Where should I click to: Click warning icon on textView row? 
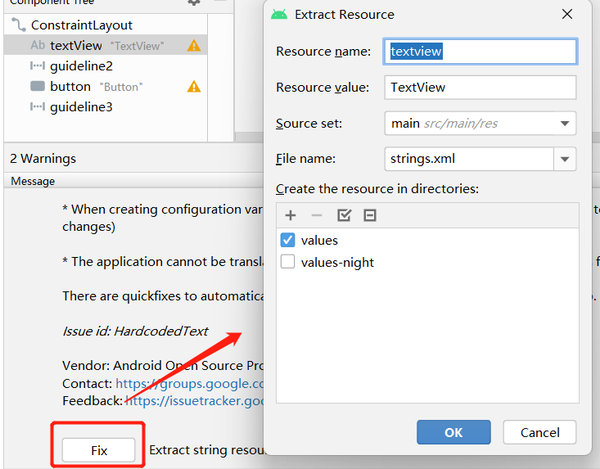coord(194,46)
